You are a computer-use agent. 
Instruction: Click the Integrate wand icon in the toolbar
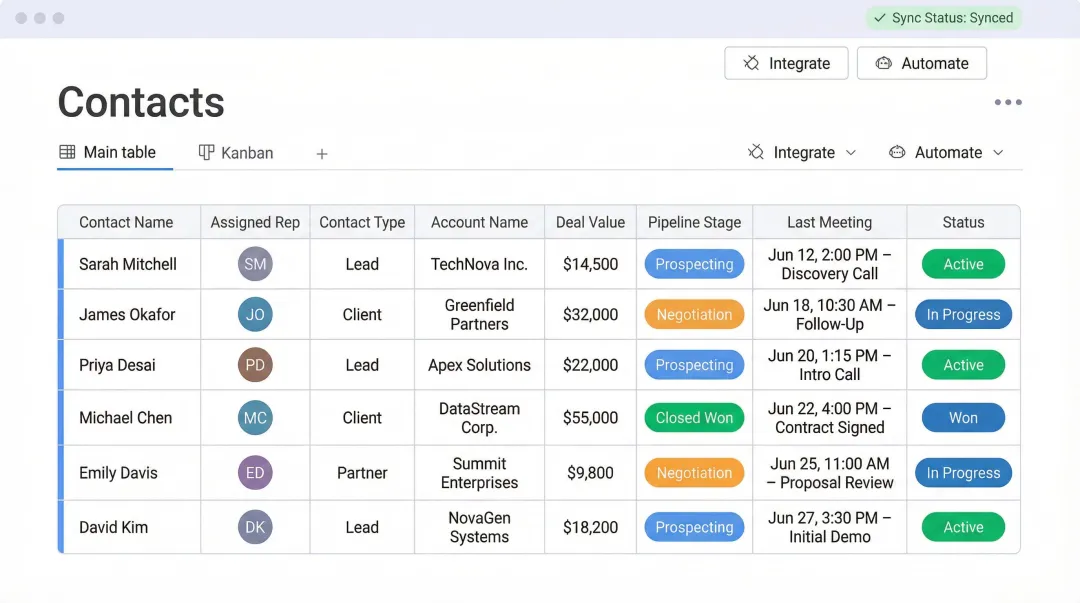(x=753, y=63)
